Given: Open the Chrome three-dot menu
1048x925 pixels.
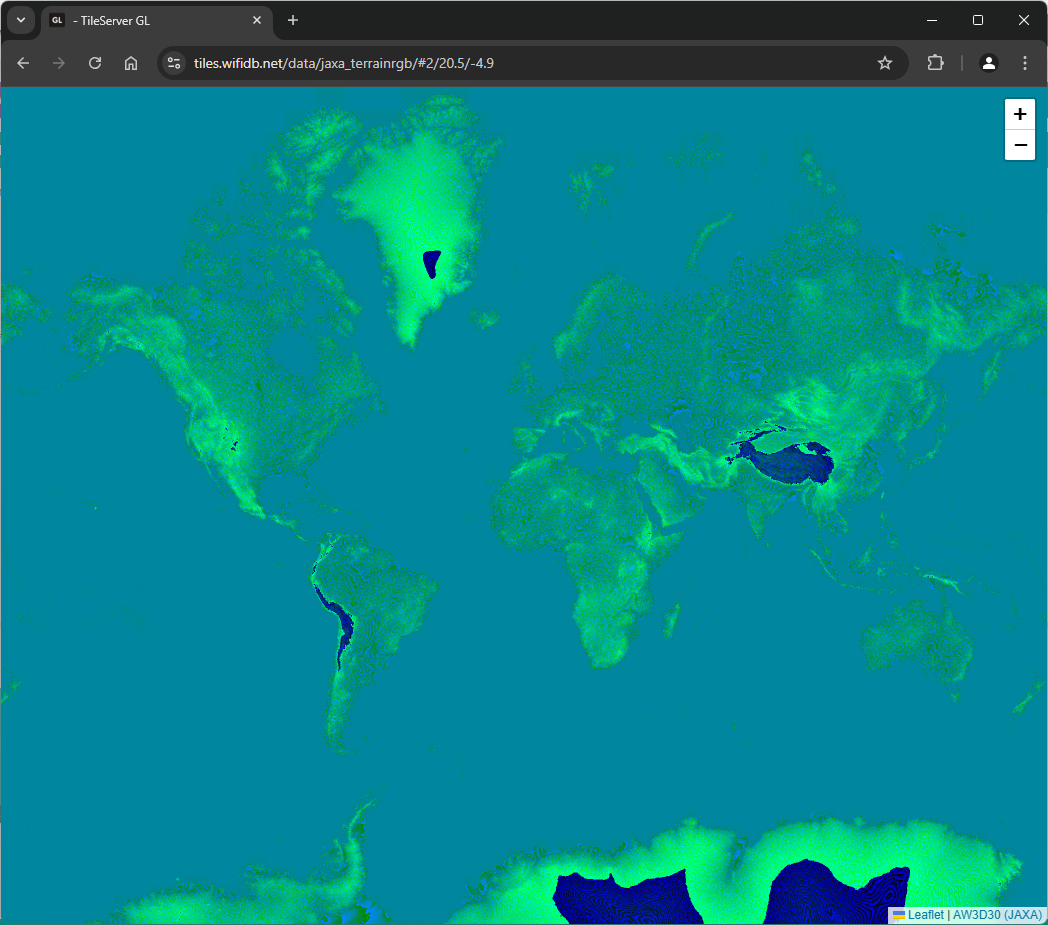Looking at the screenshot, I should (x=1025, y=63).
